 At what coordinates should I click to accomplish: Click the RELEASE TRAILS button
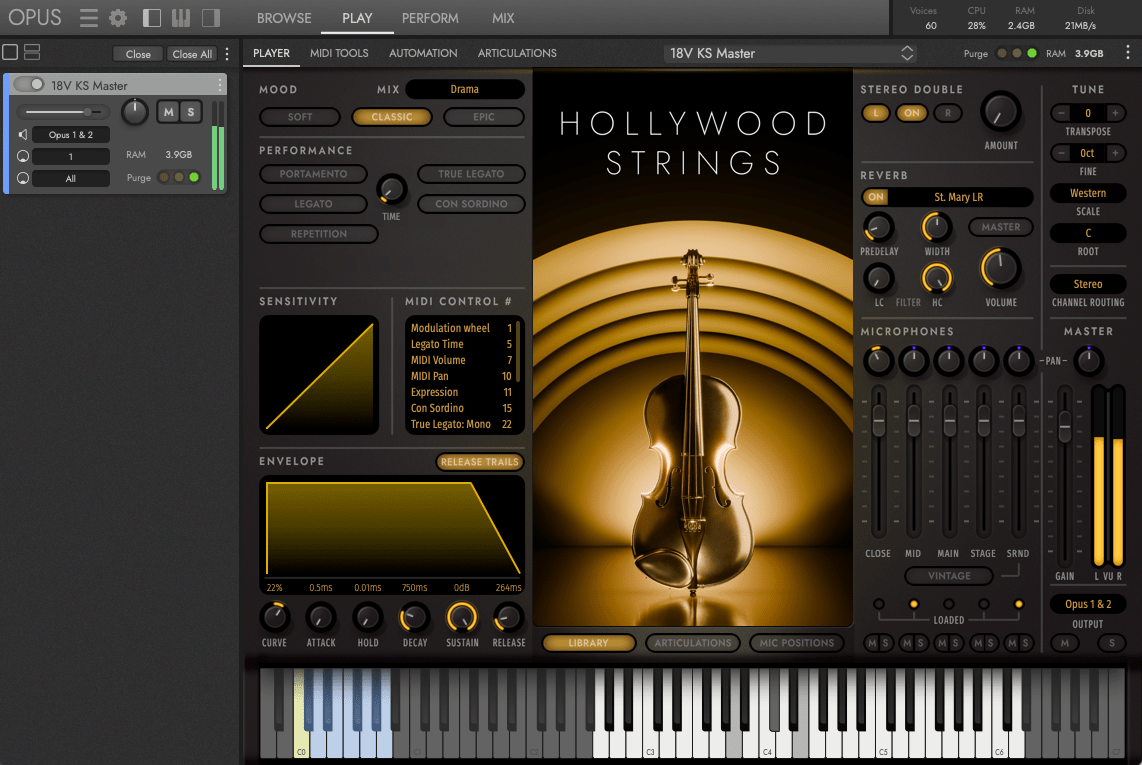pyautogui.click(x=480, y=462)
